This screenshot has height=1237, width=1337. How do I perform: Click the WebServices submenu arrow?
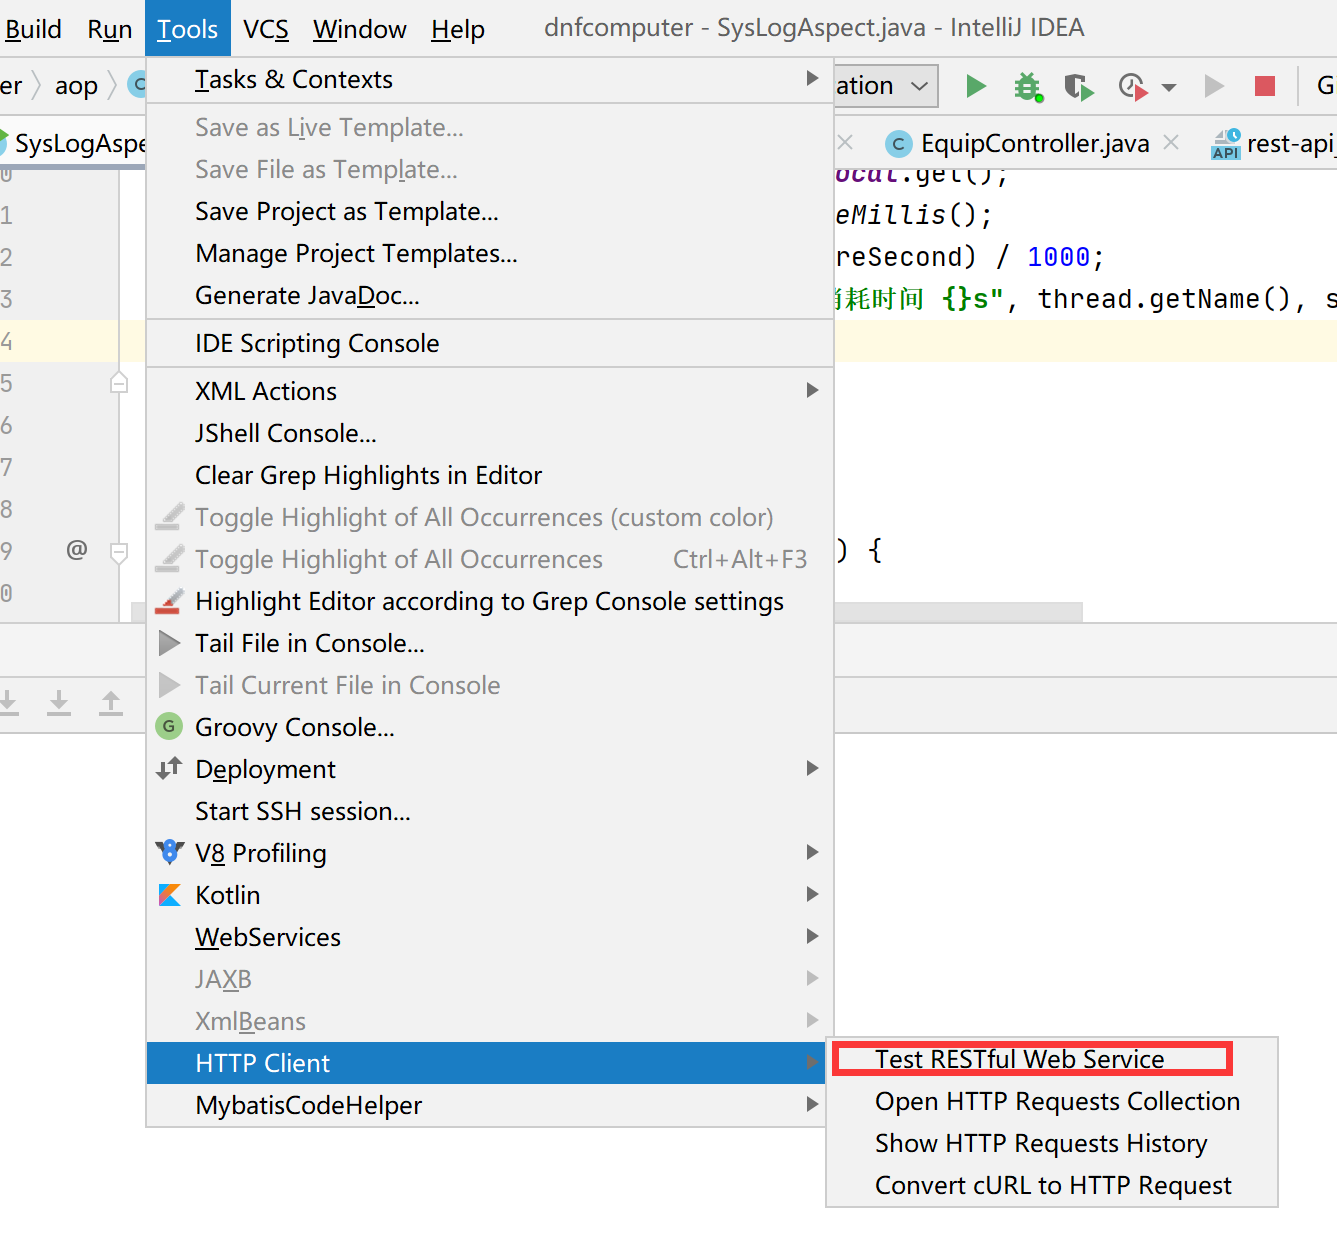[x=813, y=936]
